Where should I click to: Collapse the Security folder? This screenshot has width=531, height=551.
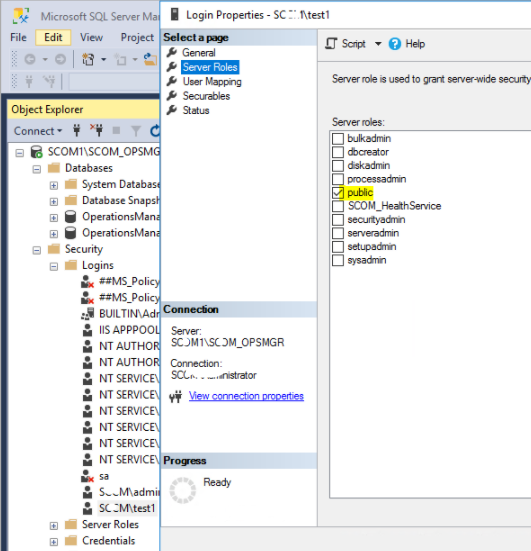click(37, 250)
